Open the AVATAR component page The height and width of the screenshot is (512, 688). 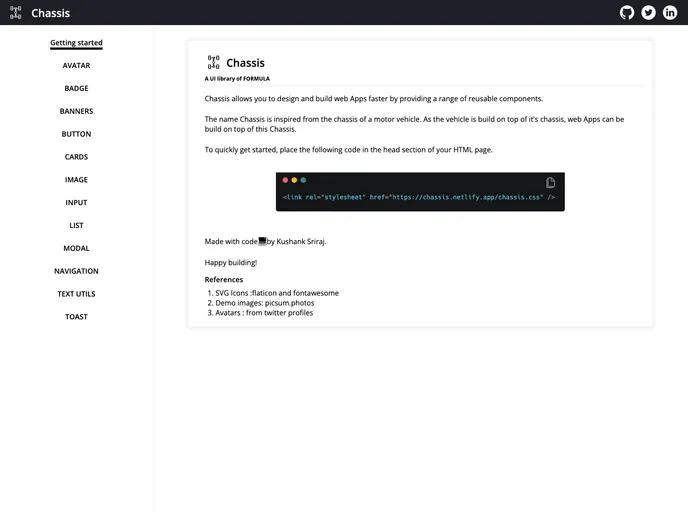[76, 66]
